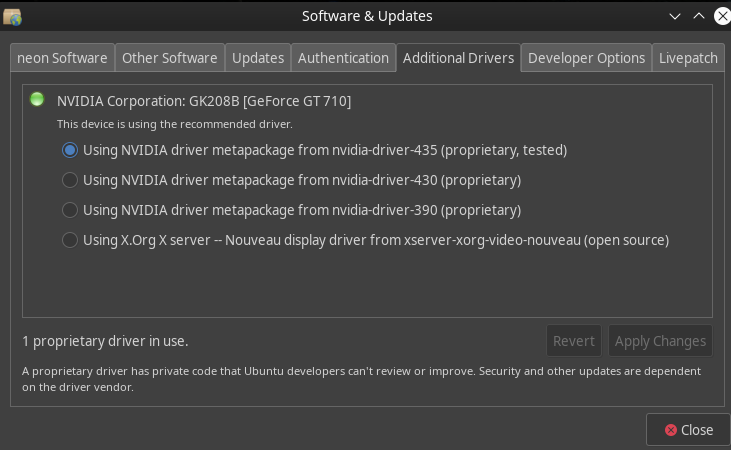This screenshot has height=450, width=731.
Task: Click the NVIDIA GK208B GeForce GT 710 device title
Action: [204, 101]
